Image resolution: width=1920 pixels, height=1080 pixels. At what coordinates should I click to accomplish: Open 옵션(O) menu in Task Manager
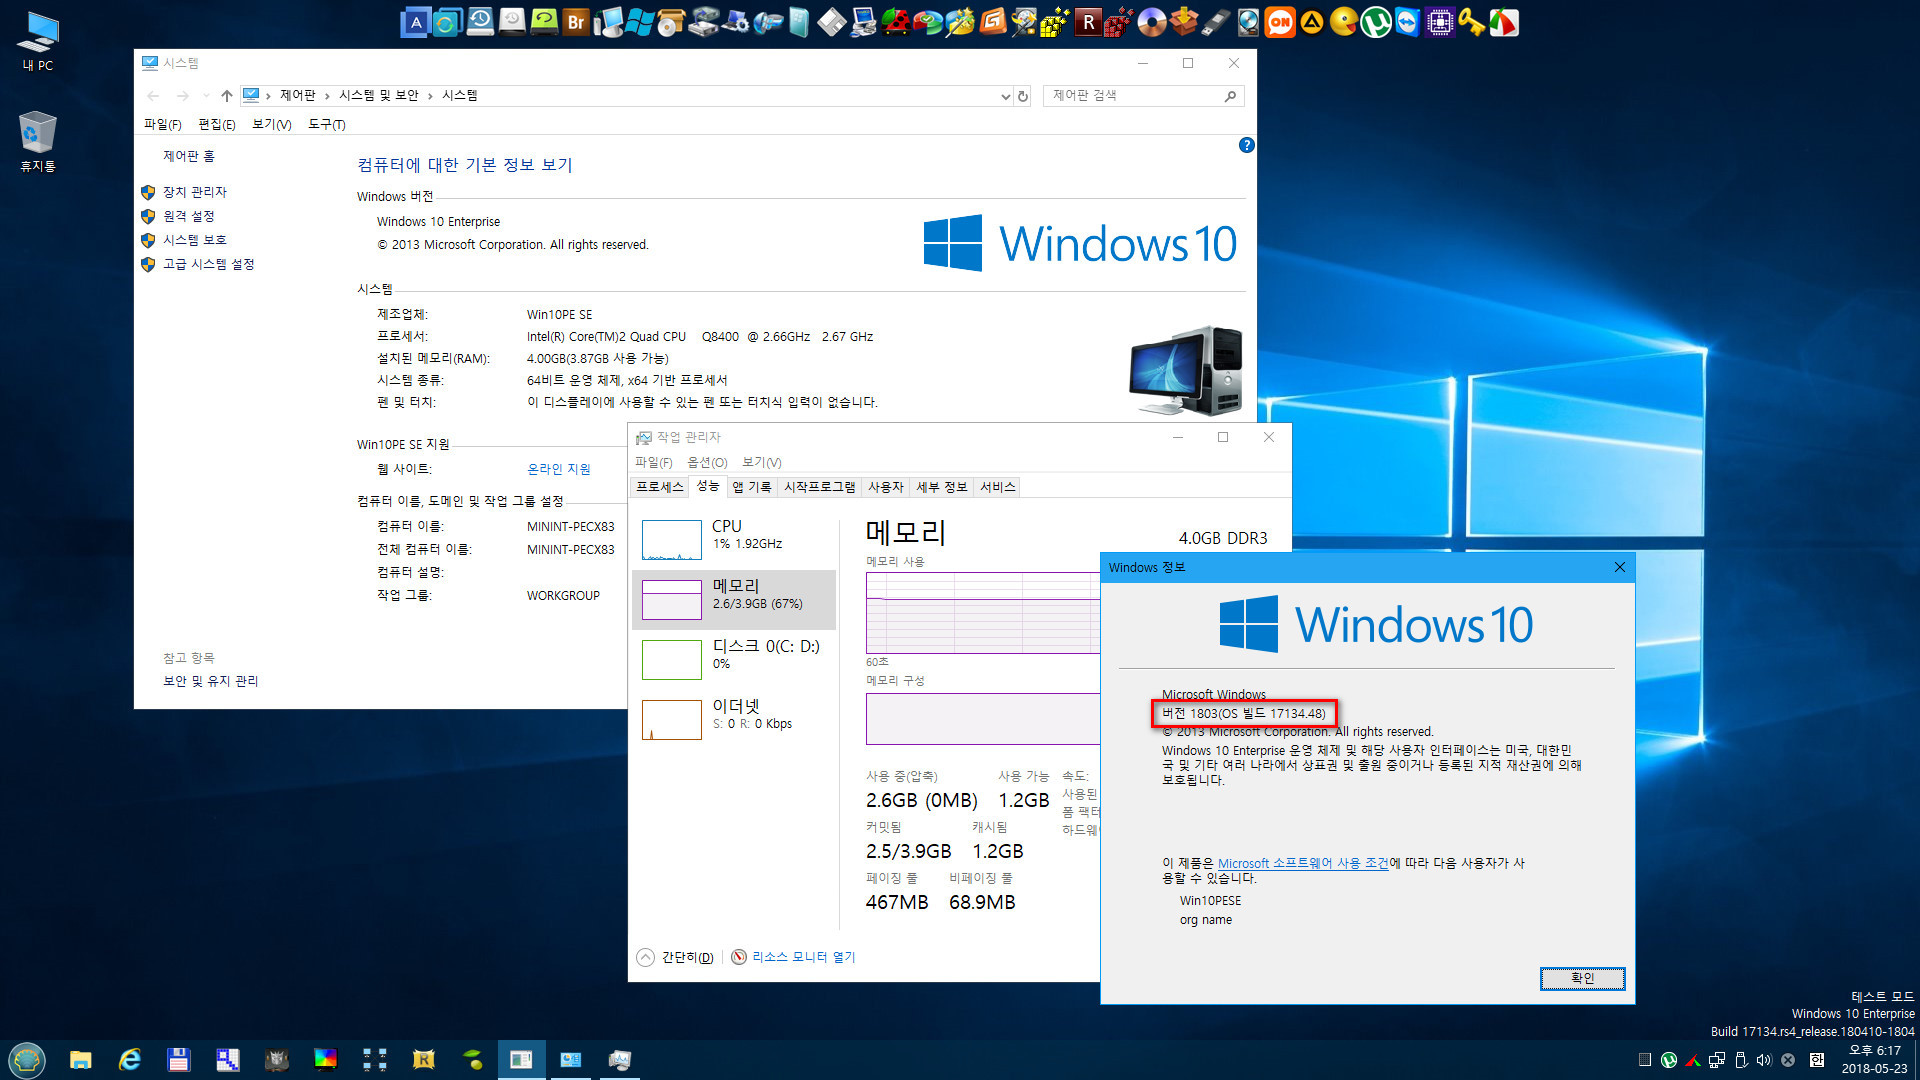pyautogui.click(x=707, y=462)
